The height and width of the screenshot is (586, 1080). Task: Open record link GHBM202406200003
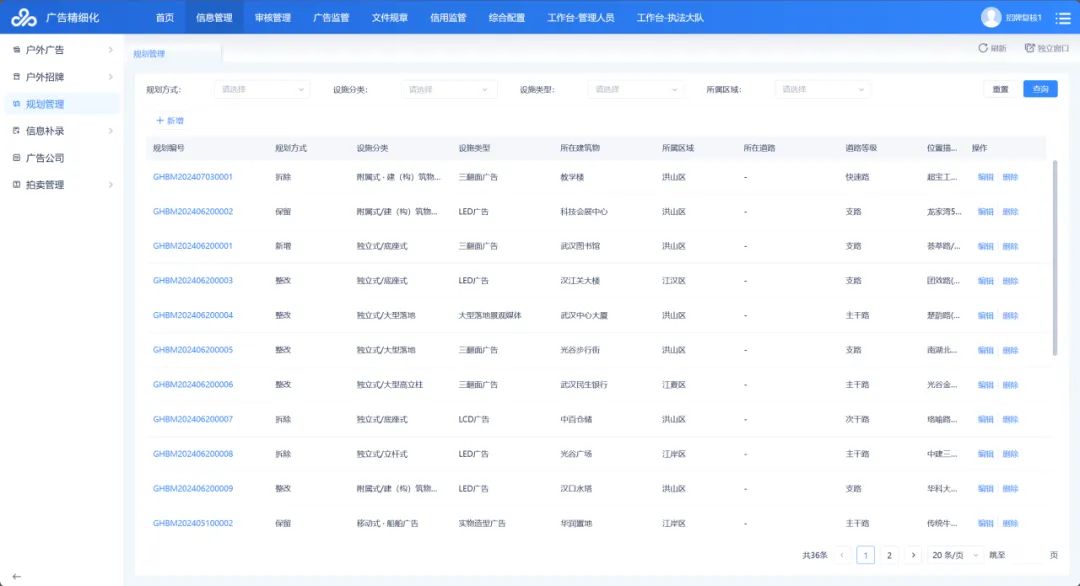(193, 280)
